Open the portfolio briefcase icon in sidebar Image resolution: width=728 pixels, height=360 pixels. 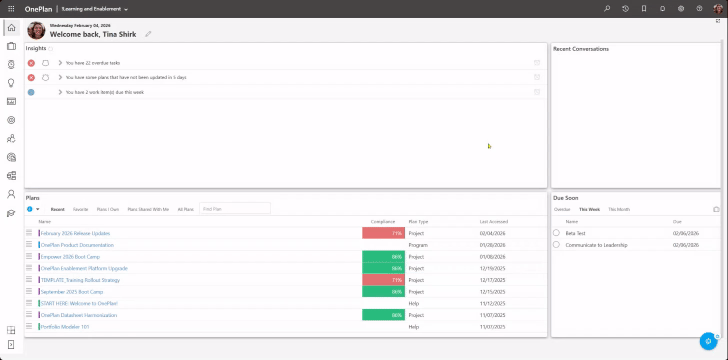pyautogui.click(x=11, y=46)
